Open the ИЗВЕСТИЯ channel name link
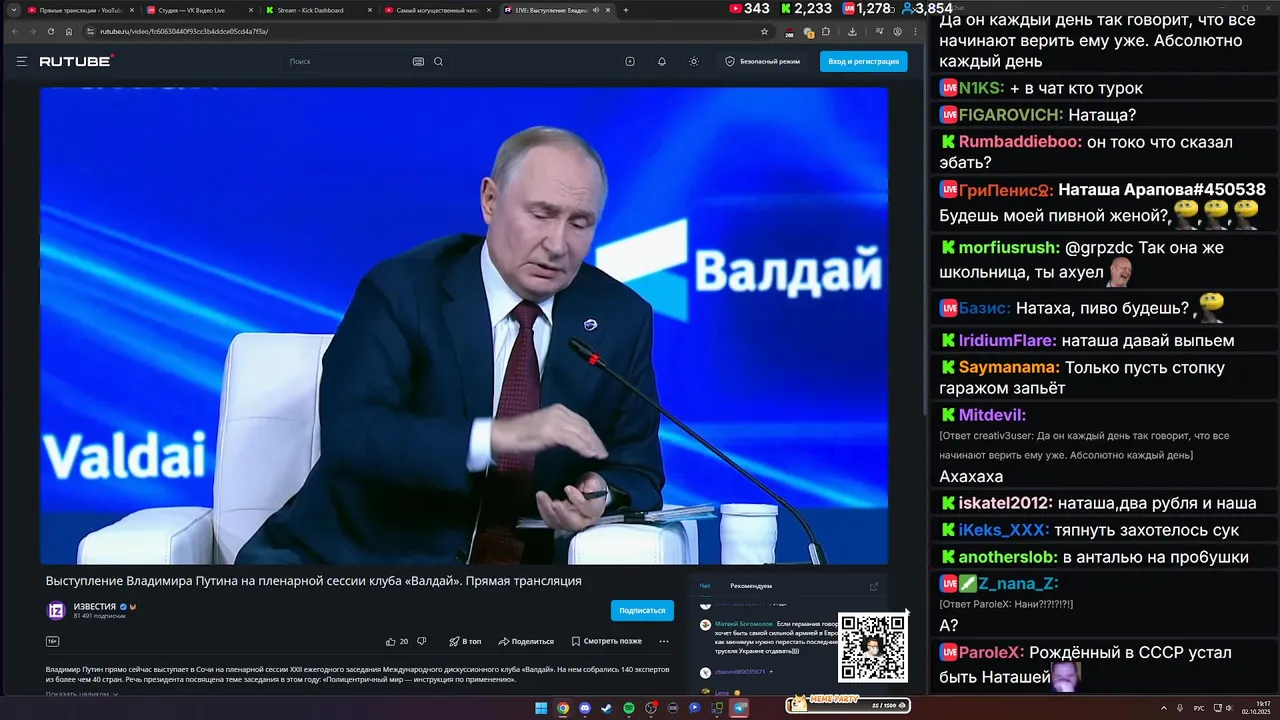 pyautogui.click(x=95, y=606)
